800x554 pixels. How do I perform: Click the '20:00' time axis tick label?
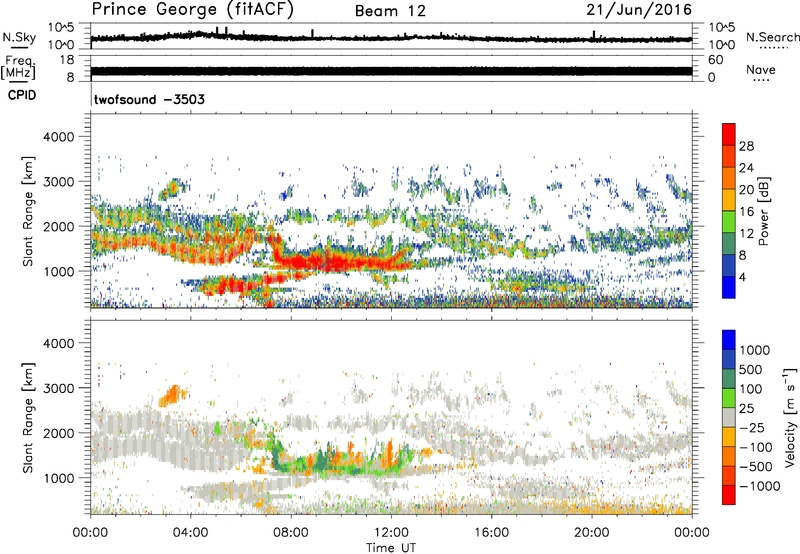(592, 533)
